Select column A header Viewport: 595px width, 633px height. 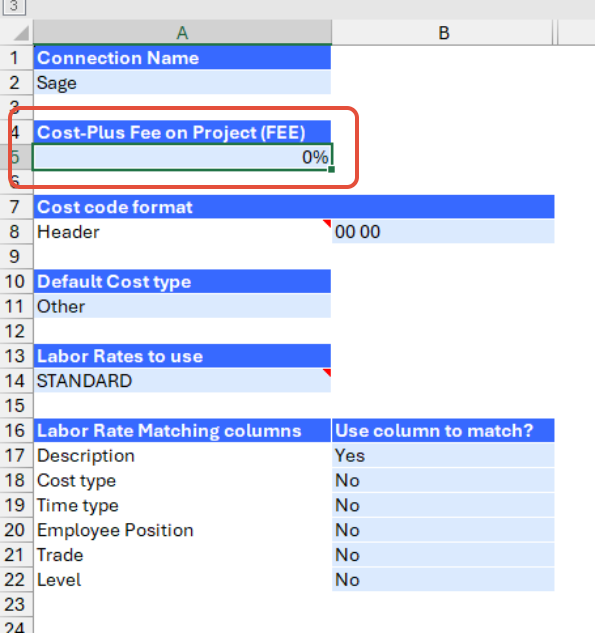182,33
